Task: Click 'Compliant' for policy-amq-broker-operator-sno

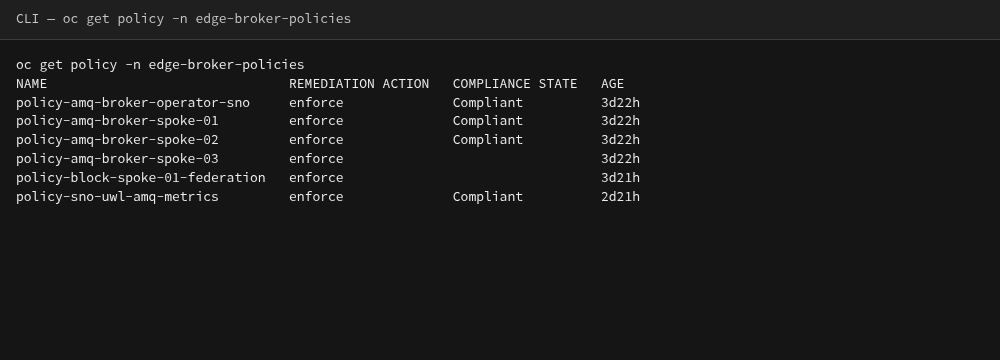Action: point(488,103)
